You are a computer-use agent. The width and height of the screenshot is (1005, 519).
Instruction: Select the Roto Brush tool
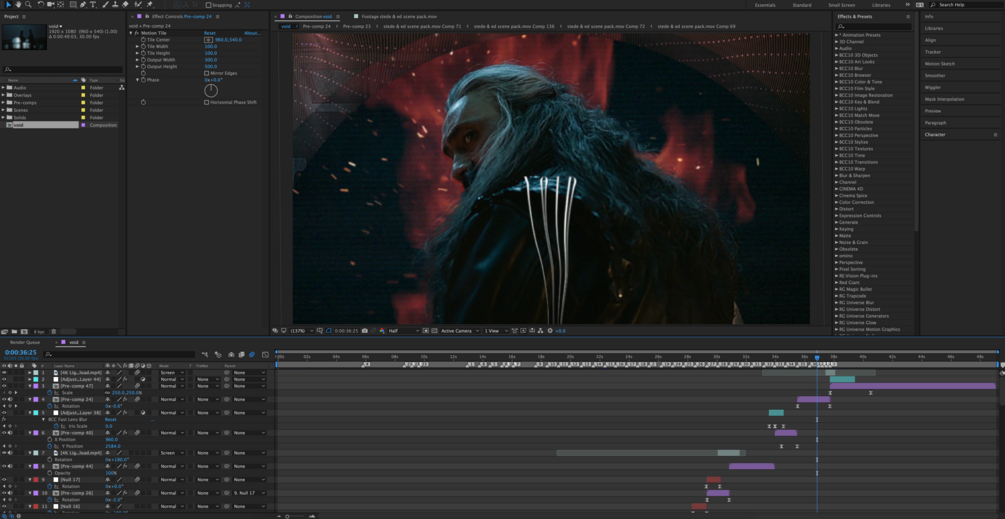(x=138, y=4)
